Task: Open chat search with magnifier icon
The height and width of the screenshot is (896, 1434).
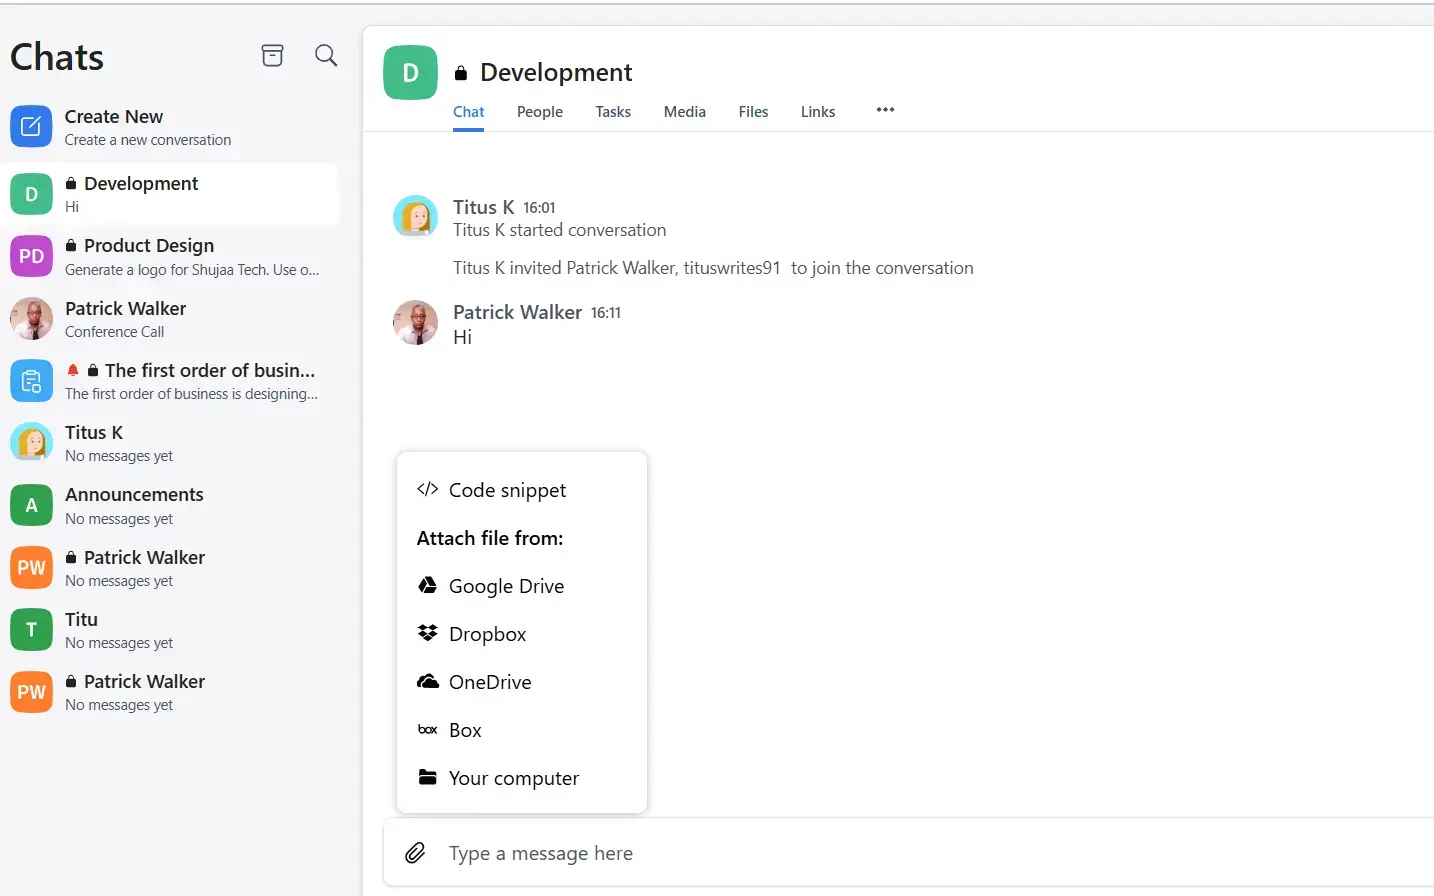Action: 326,56
